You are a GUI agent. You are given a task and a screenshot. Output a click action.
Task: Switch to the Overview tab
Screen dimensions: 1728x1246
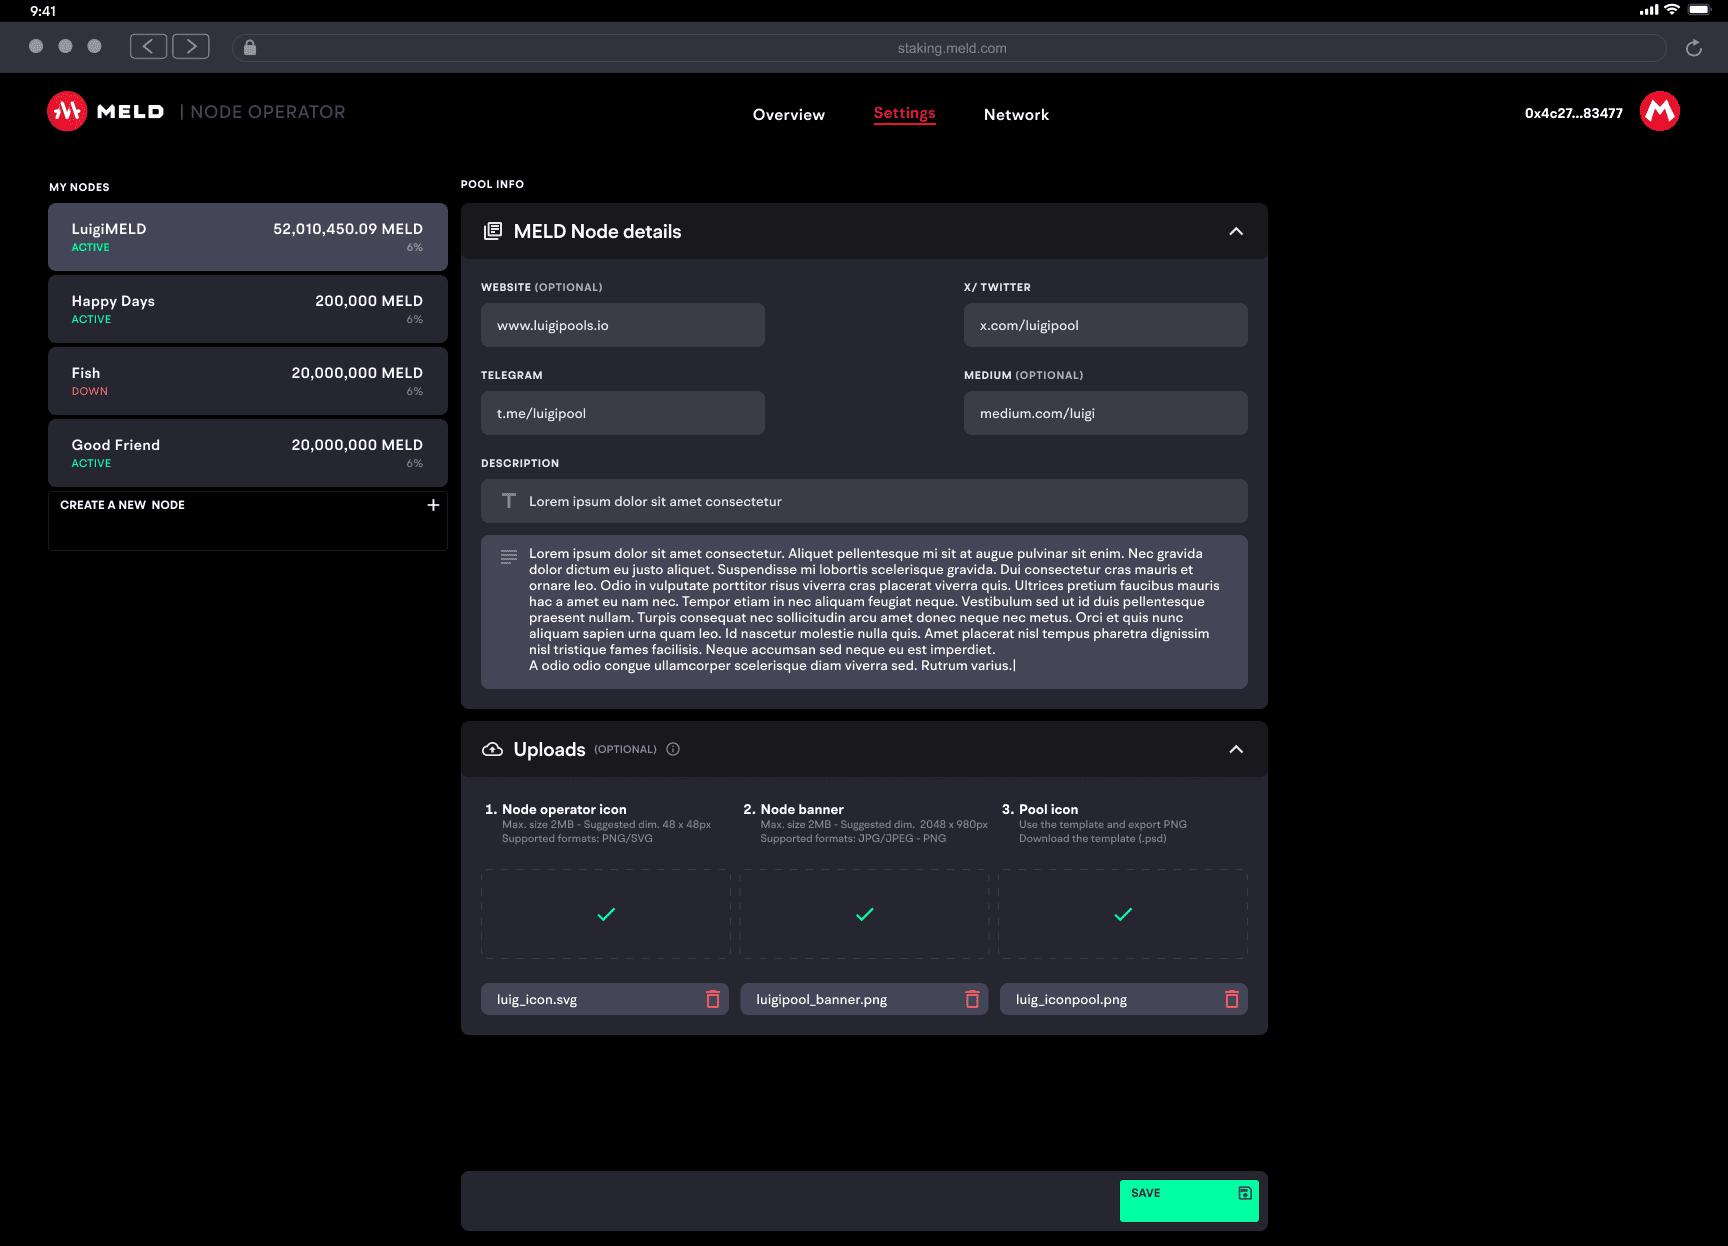coord(789,114)
